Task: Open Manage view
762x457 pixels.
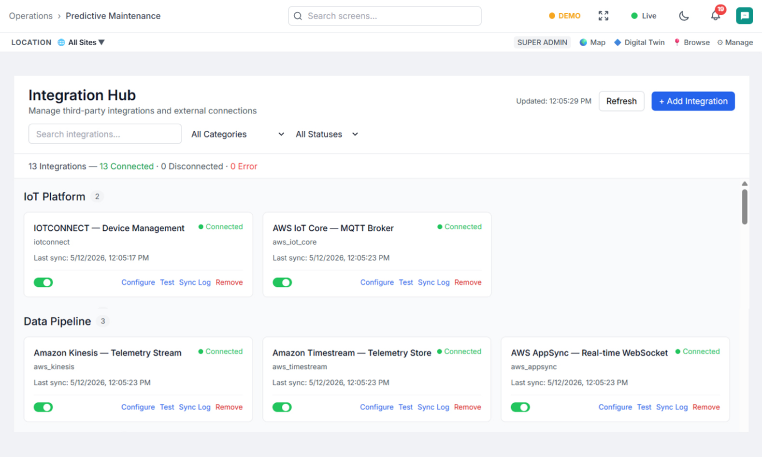Action: (x=735, y=42)
